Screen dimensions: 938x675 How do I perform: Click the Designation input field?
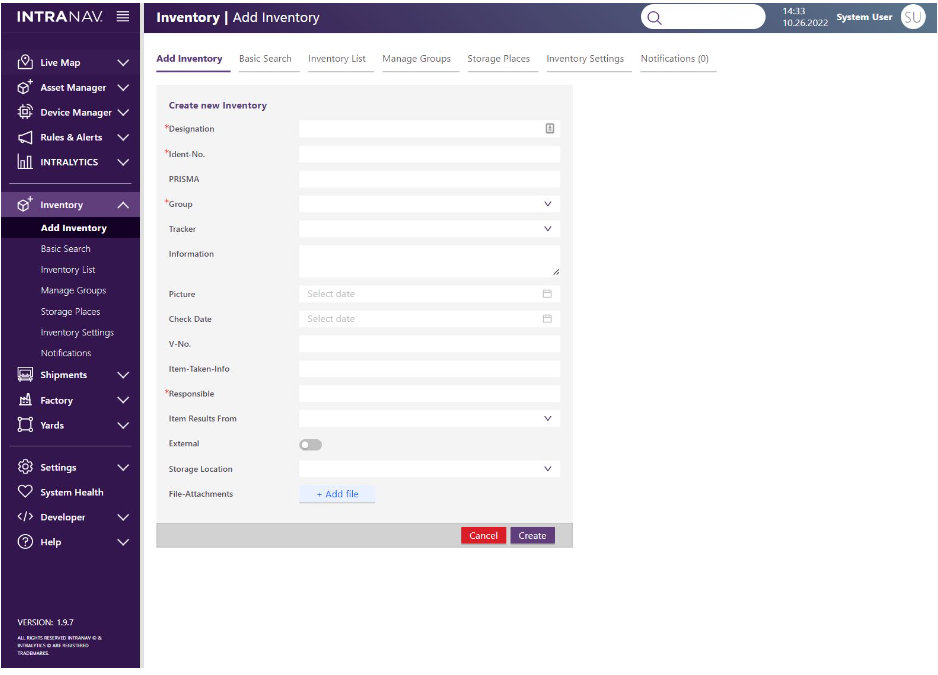pyautogui.click(x=430, y=129)
